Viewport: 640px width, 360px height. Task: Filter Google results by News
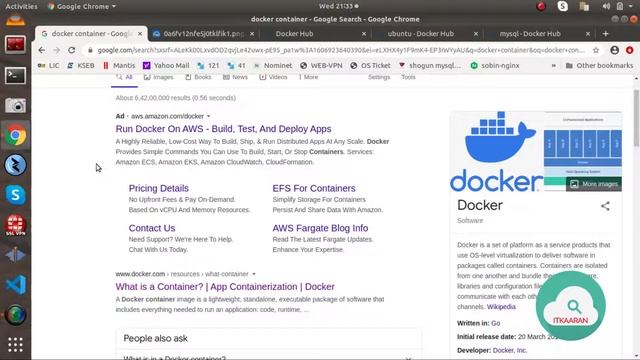click(235, 77)
